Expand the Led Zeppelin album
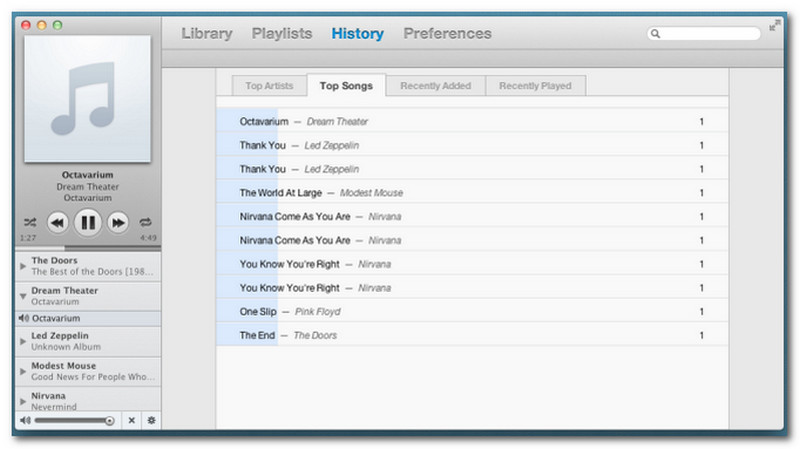 (23, 341)
